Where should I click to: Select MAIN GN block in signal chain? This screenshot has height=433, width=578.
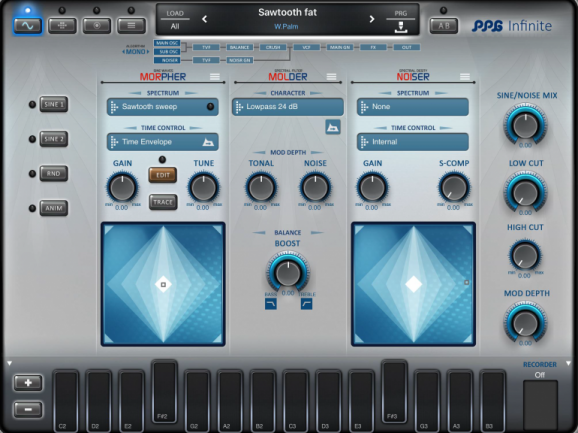click(x=340, y=47)
